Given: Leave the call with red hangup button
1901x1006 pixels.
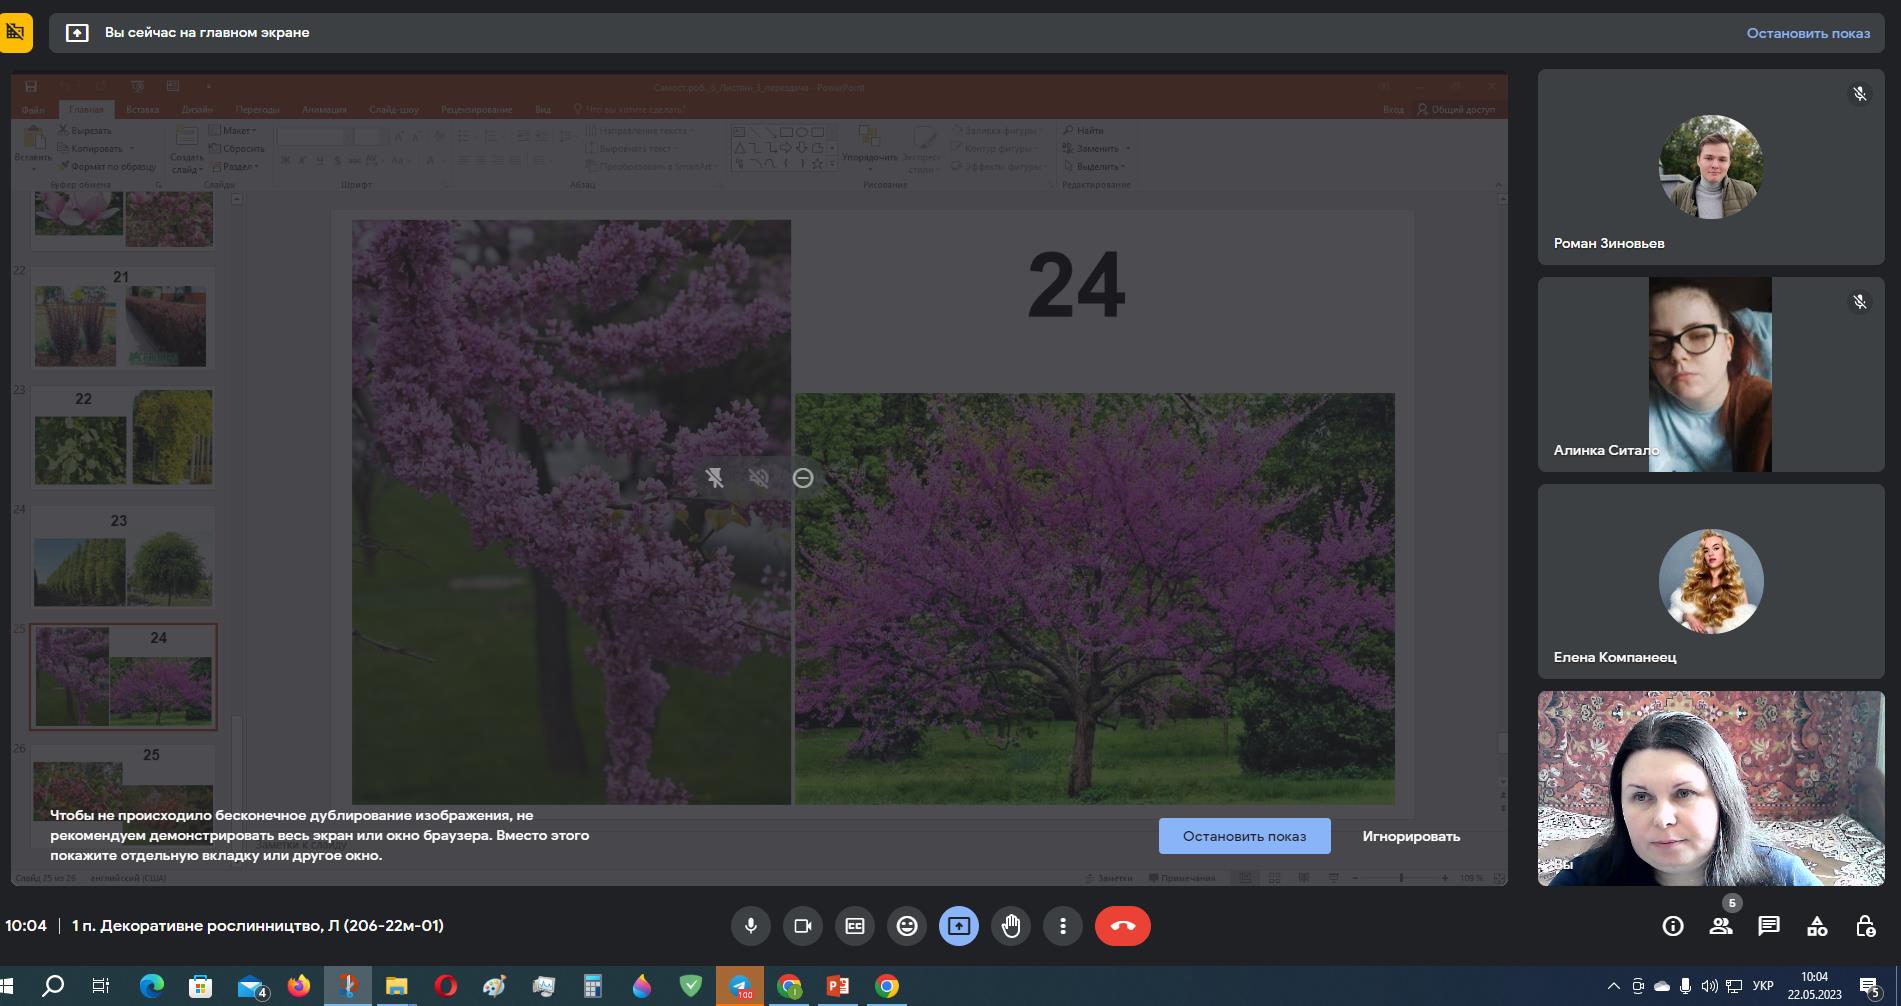Looking at the screenshot, I should (1122, 926).
